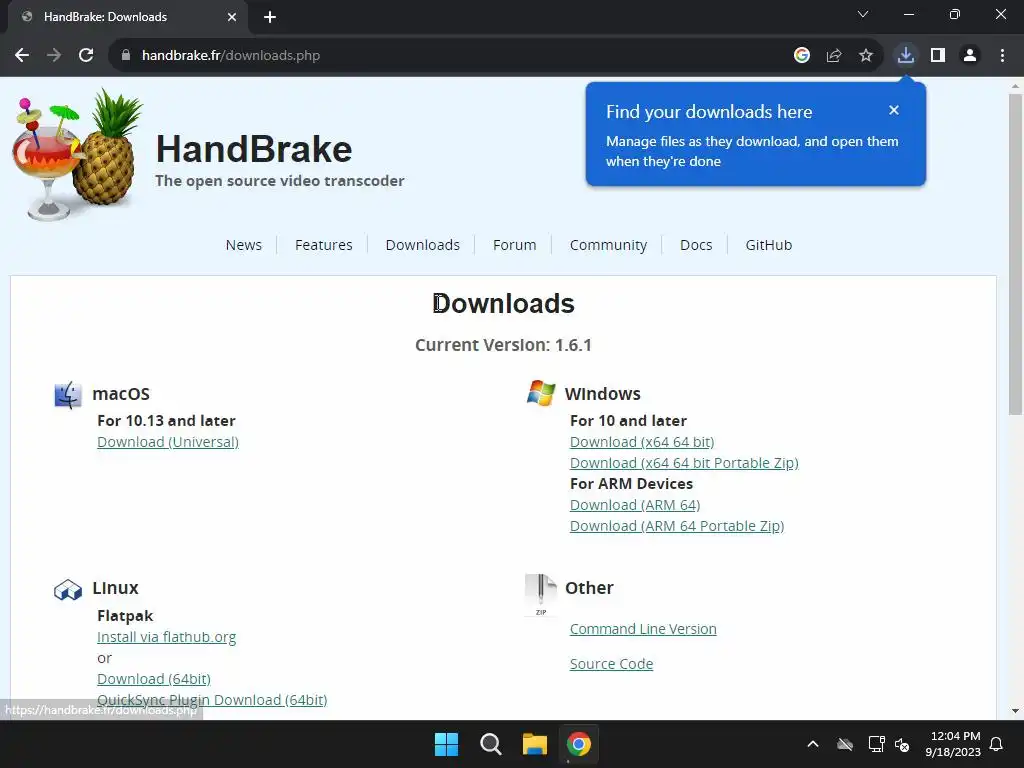The image size is (1024, 768).
Task: Click Install via flathub.org link
Action: click(167, 637)
